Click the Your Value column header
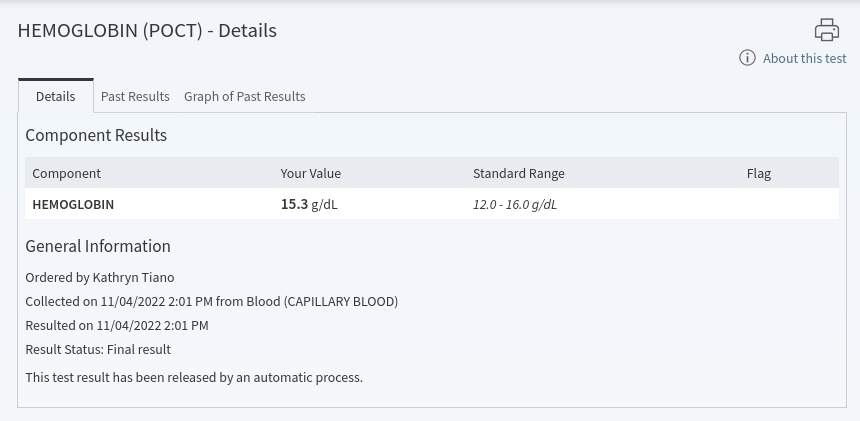The image size is (860, 421). [310, 173]
